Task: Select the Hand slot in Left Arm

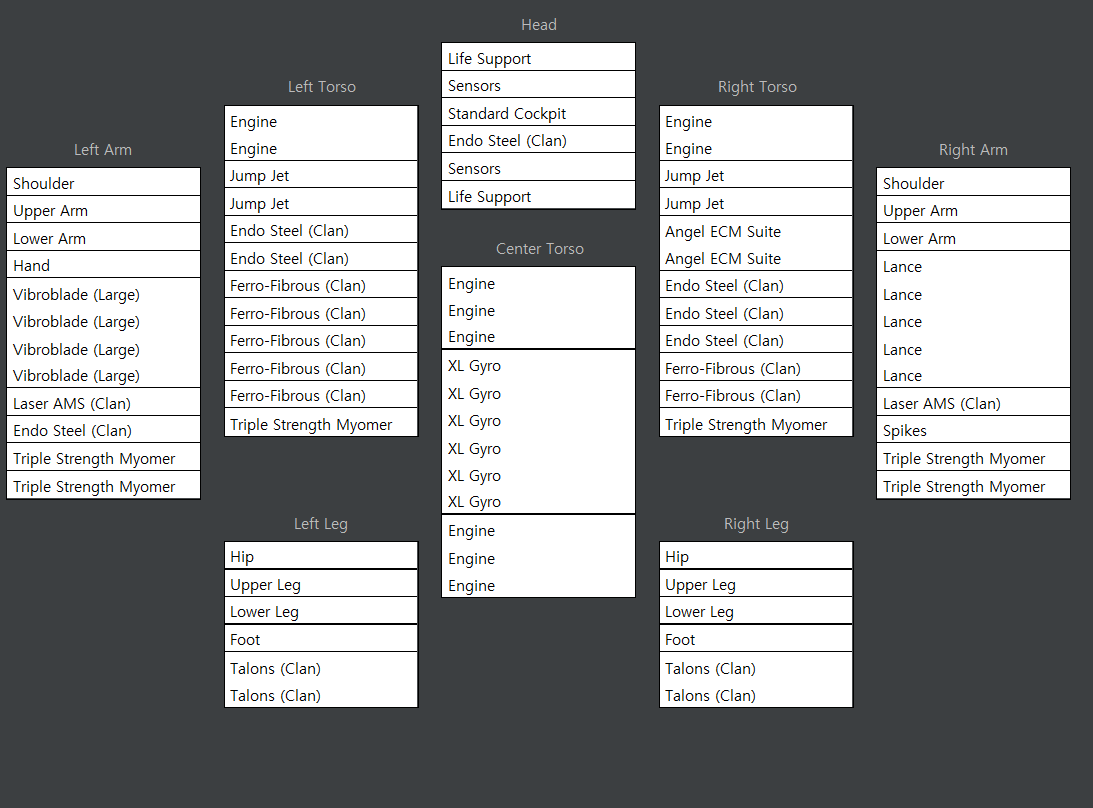Action: pyautogui.click(x=103, y=265)
